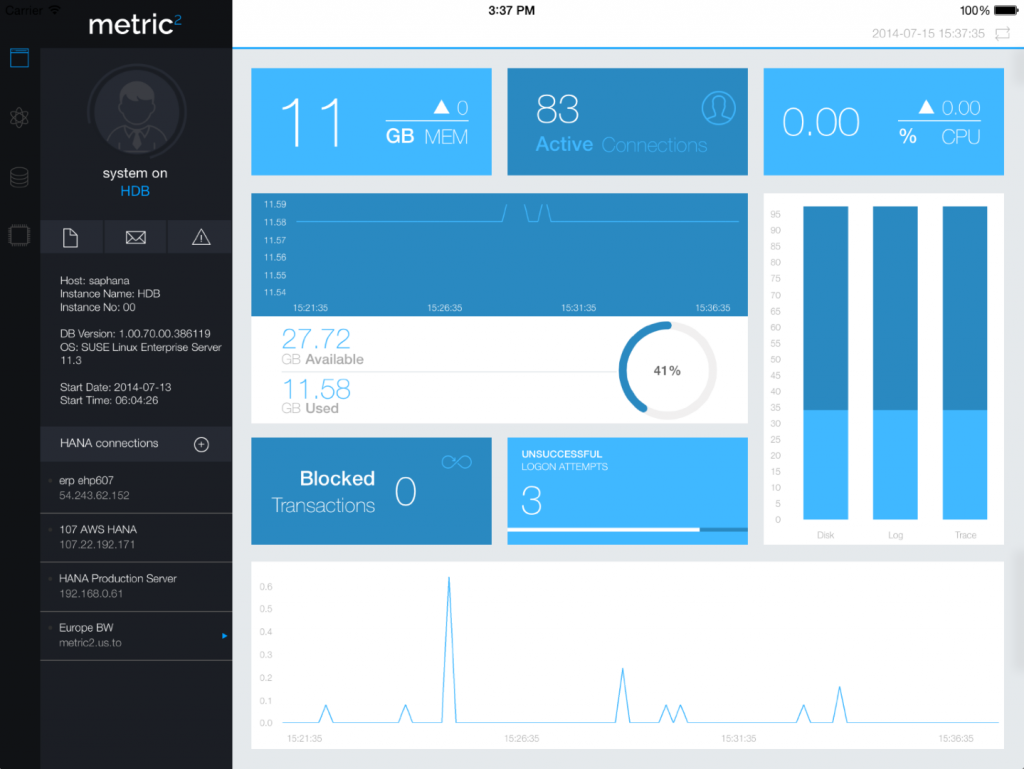This screenshot has height=769, width=1024.
Task: Click the document page icon button
Action: point(70,237)
